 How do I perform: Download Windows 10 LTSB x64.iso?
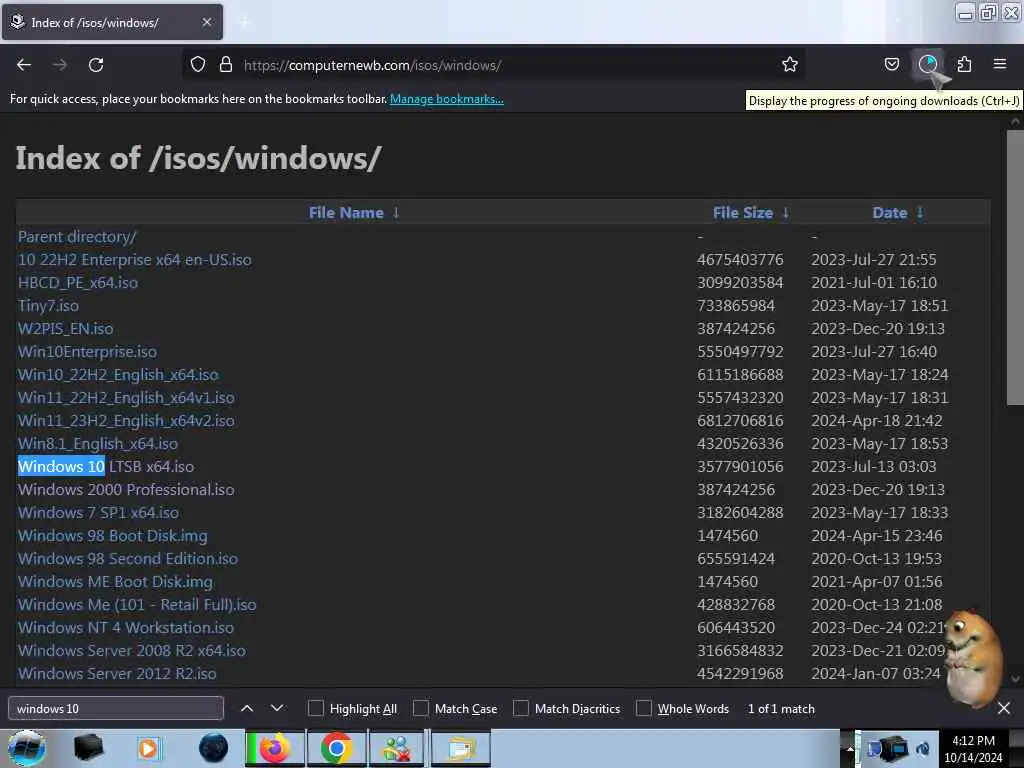pos(106,466)
